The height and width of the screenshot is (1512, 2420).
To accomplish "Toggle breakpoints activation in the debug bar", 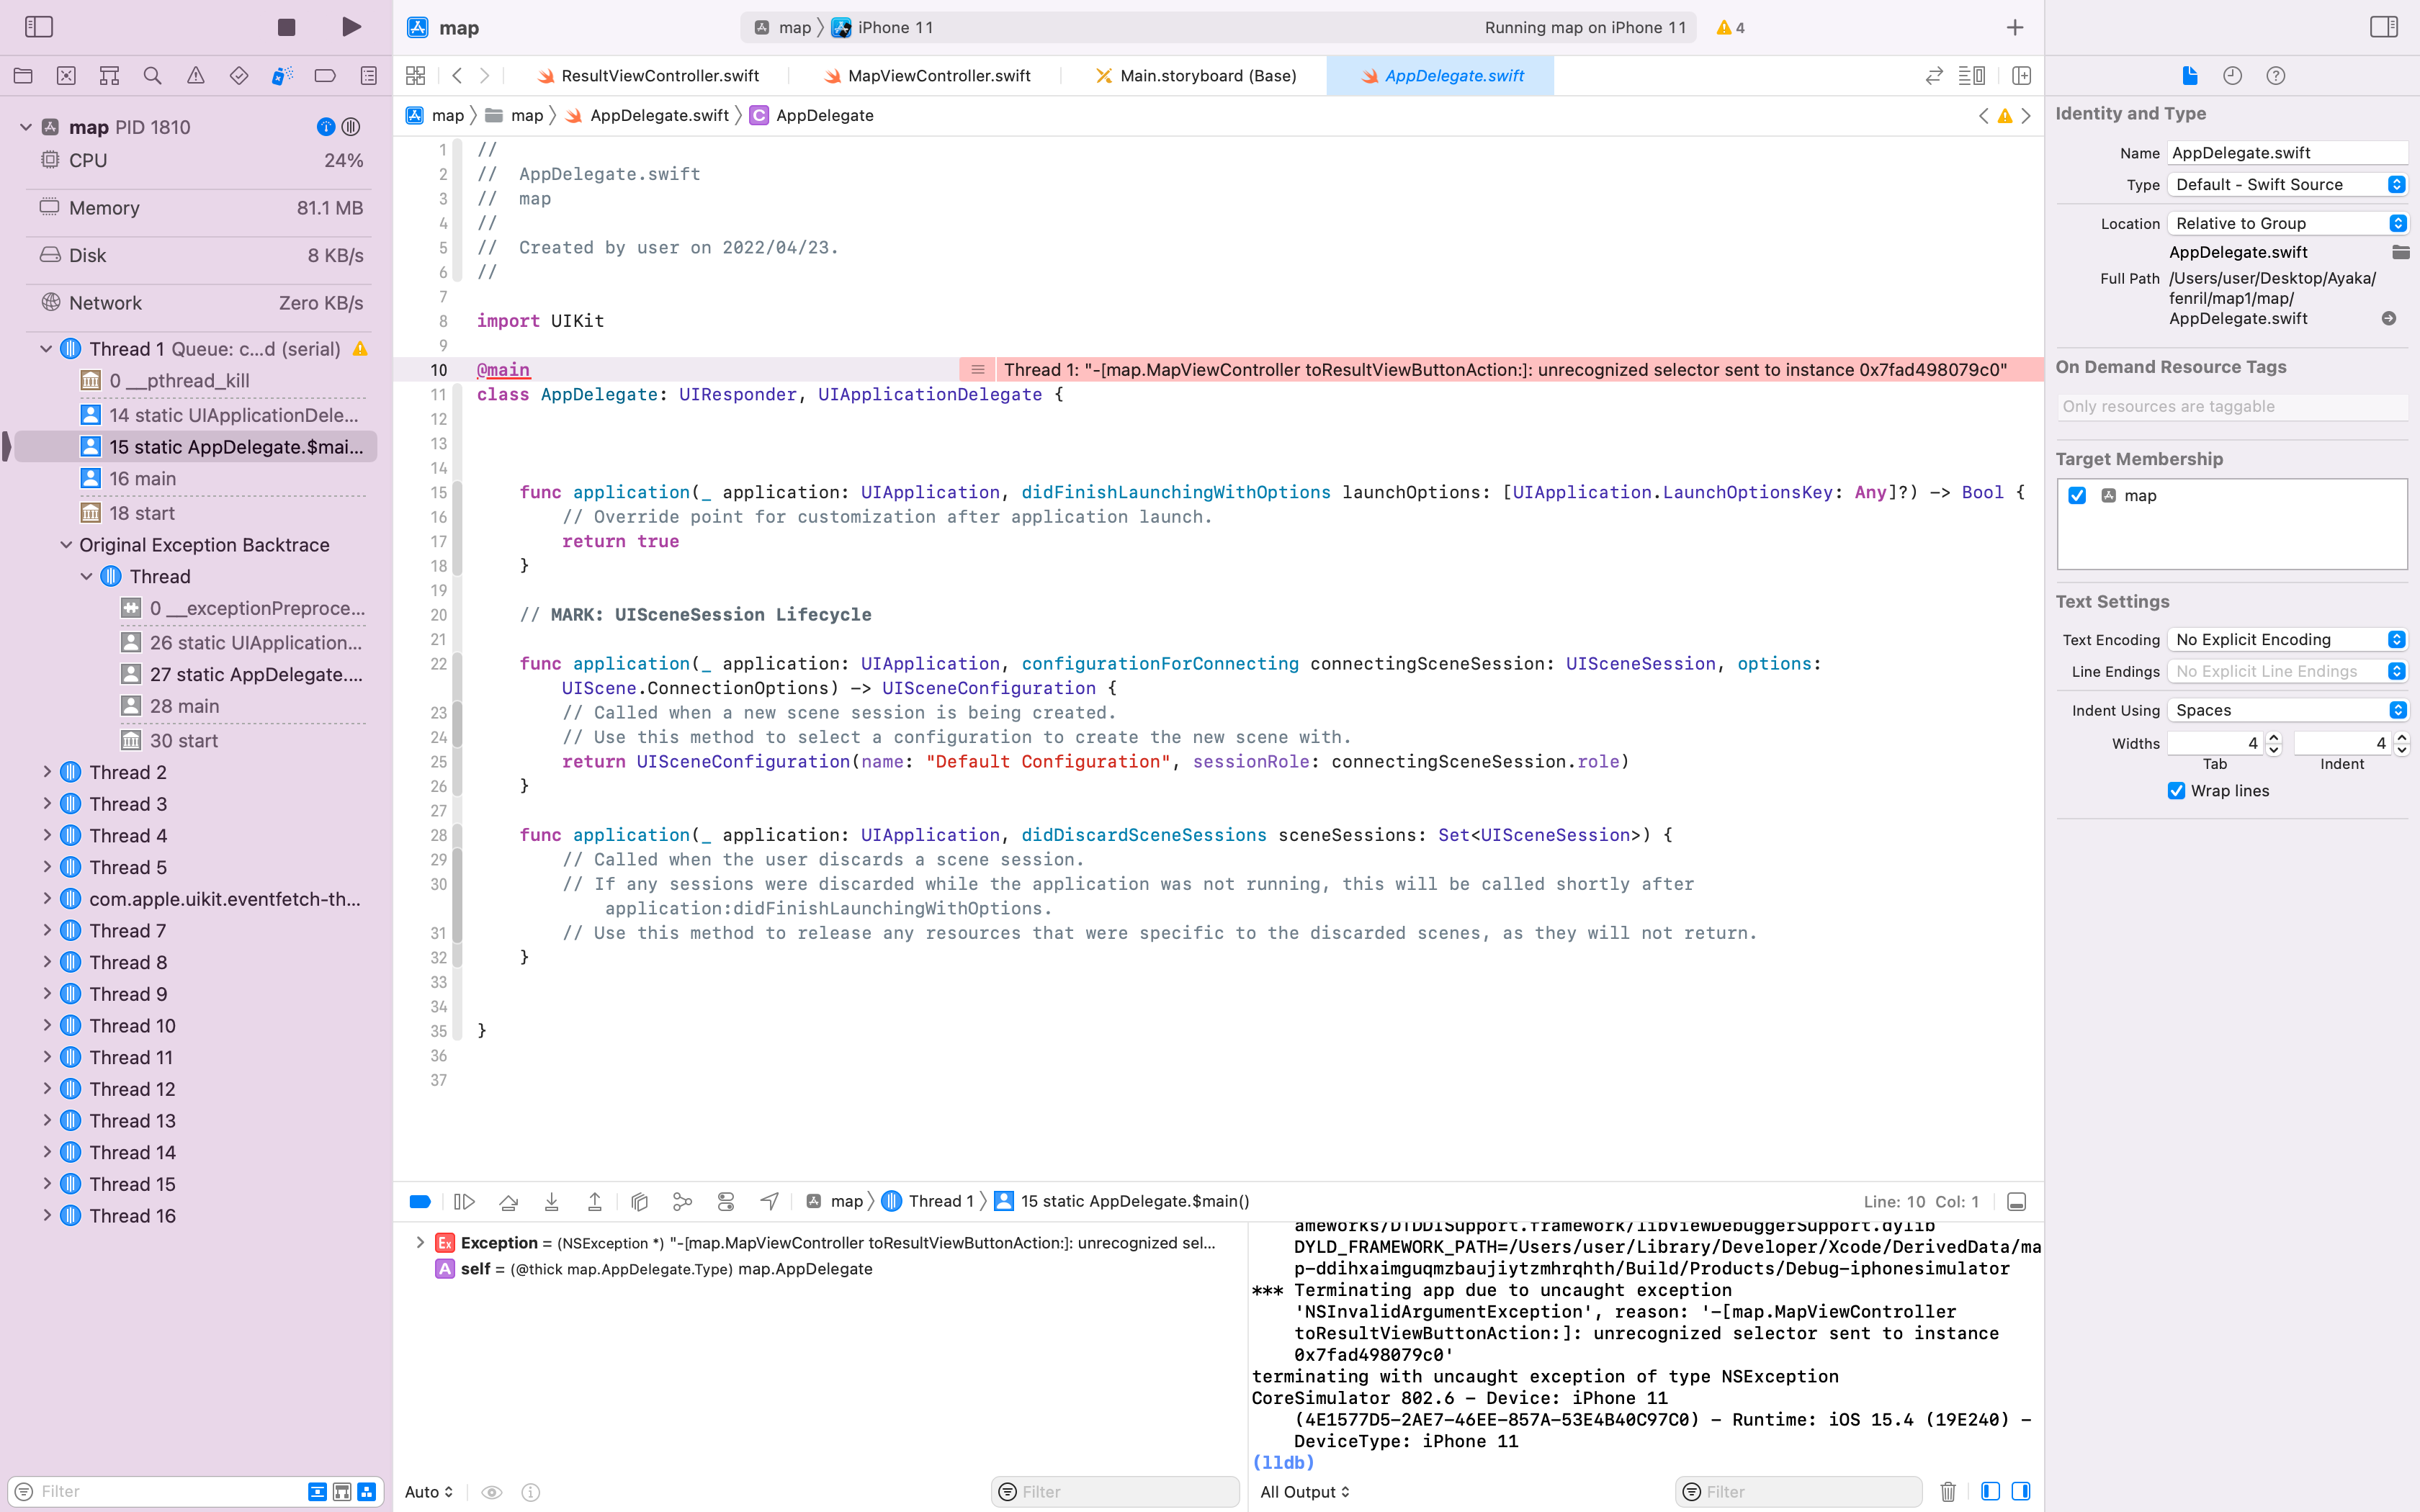I will tap(420, 1201).
